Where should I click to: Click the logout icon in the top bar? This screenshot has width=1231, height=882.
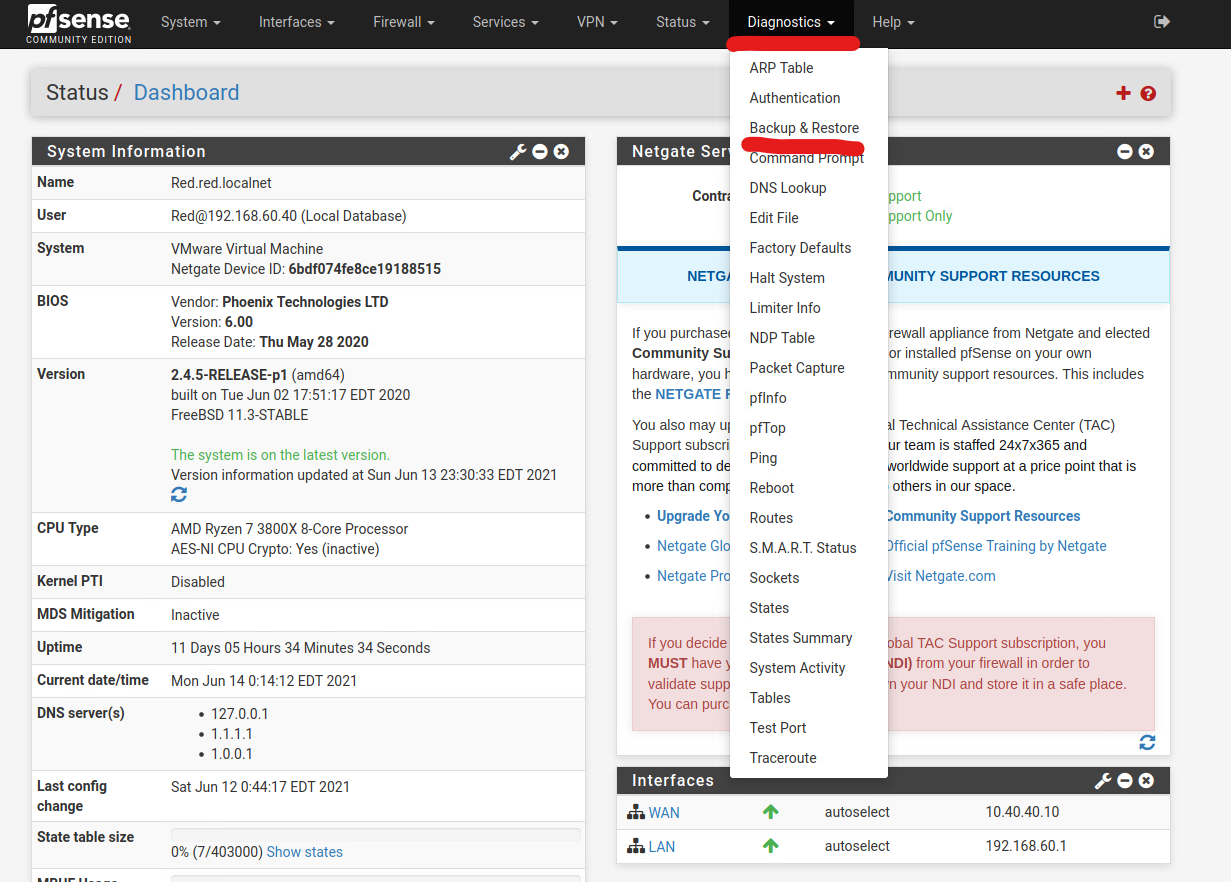coord(1162,22)
